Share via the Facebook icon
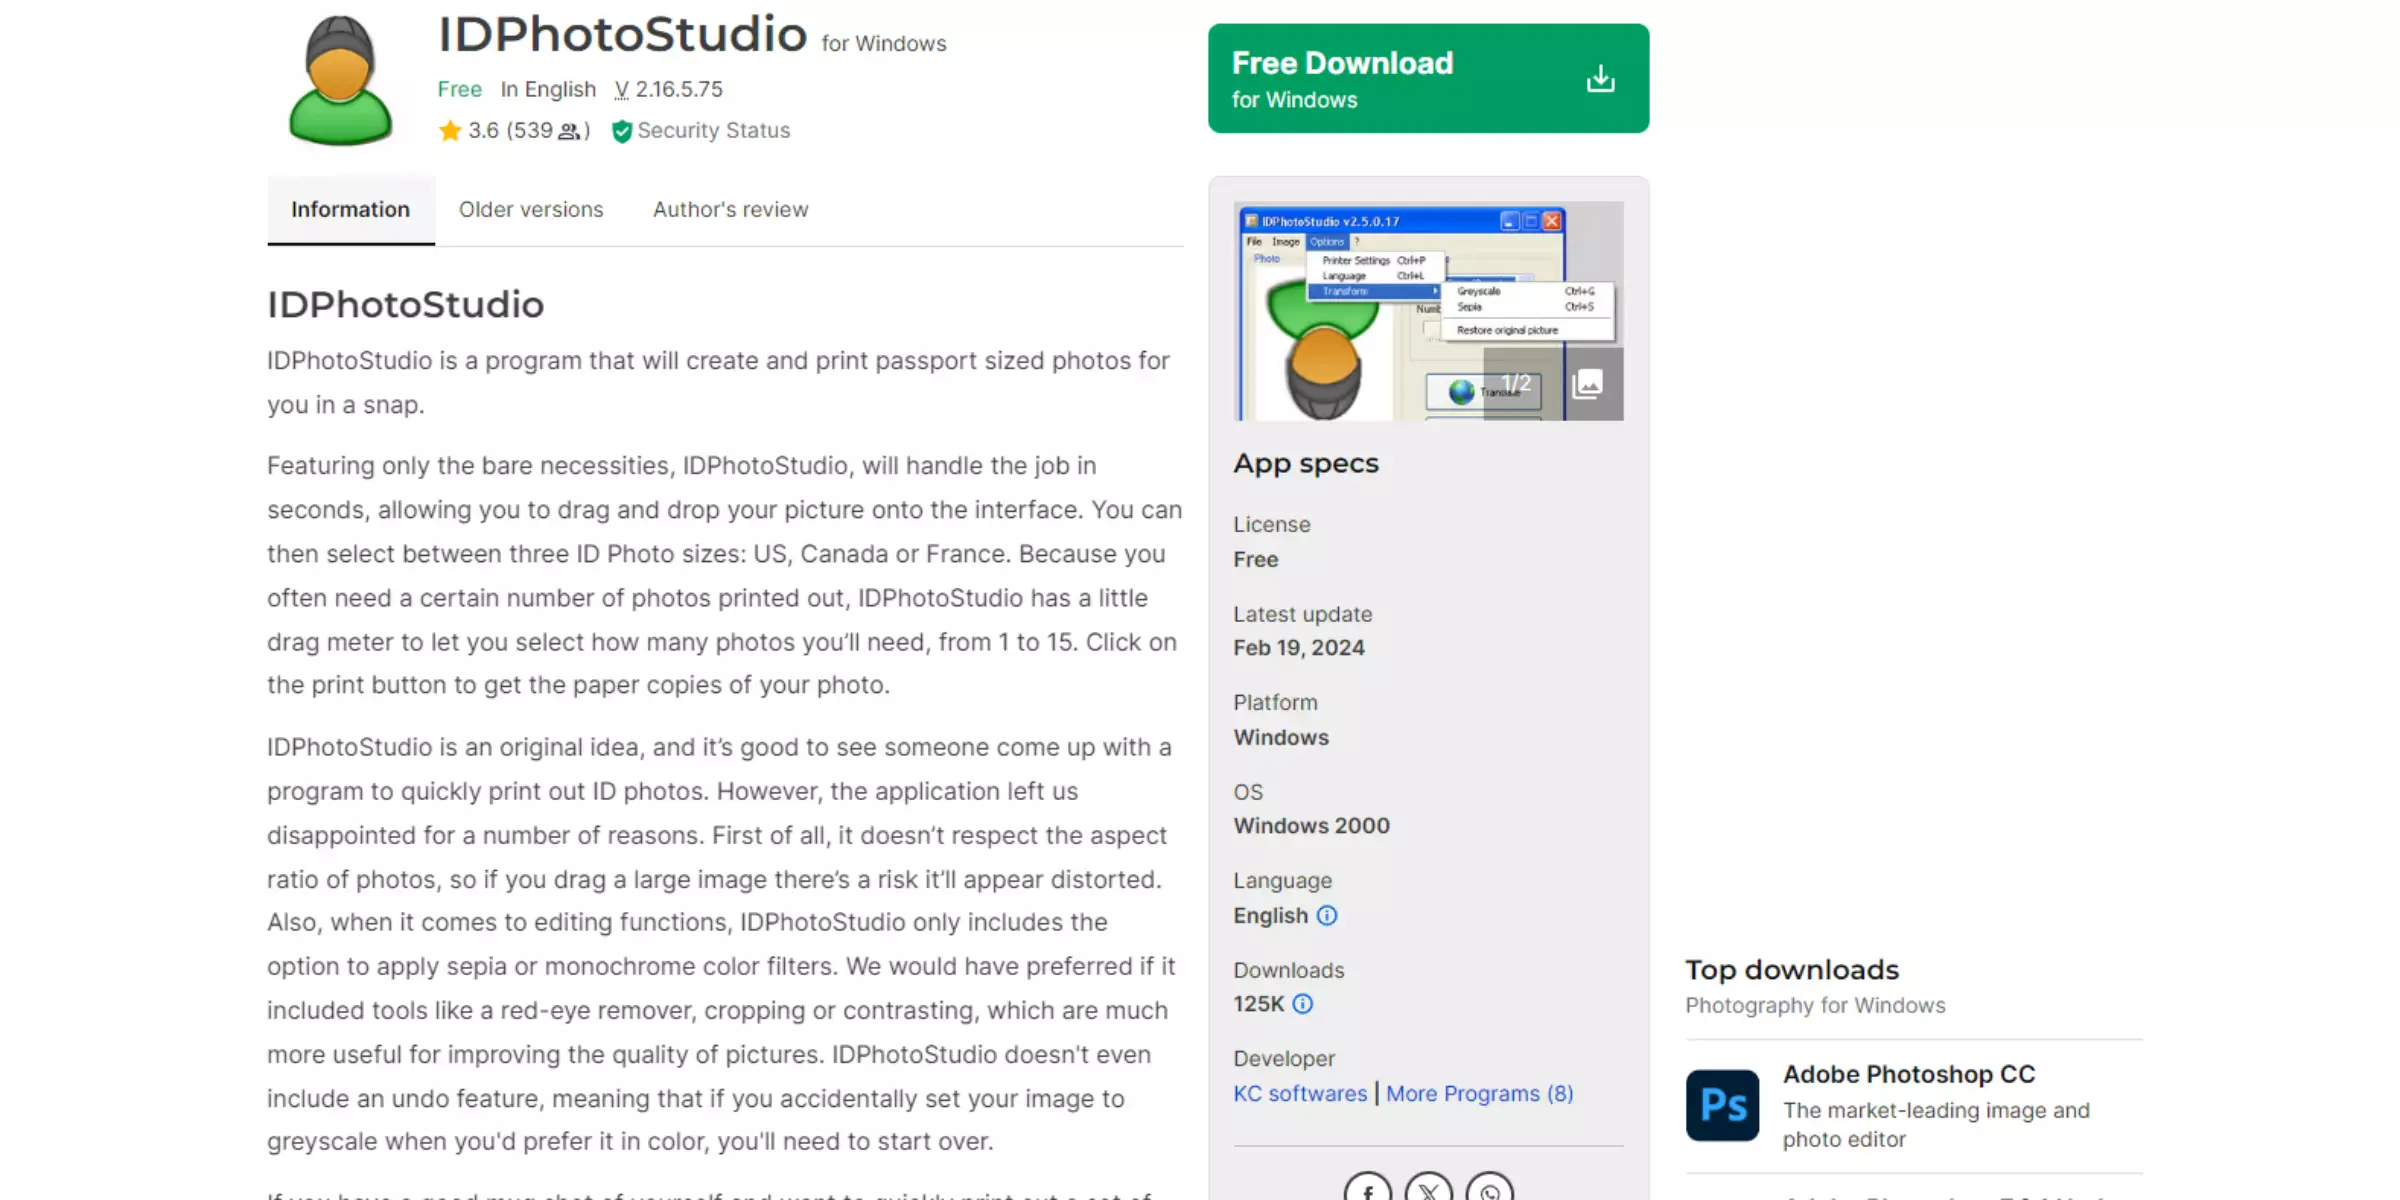Viewport: 2400px width, 1200px height. click(1368, 1187)
